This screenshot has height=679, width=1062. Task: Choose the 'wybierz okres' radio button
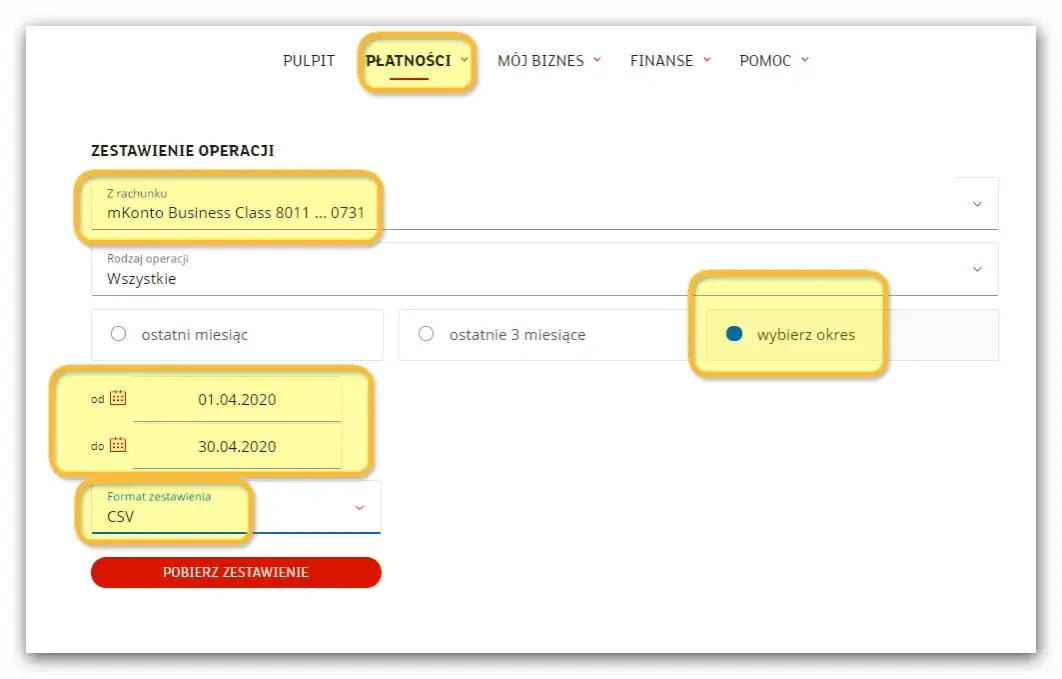pyautogui.click(x=734, y=334)
